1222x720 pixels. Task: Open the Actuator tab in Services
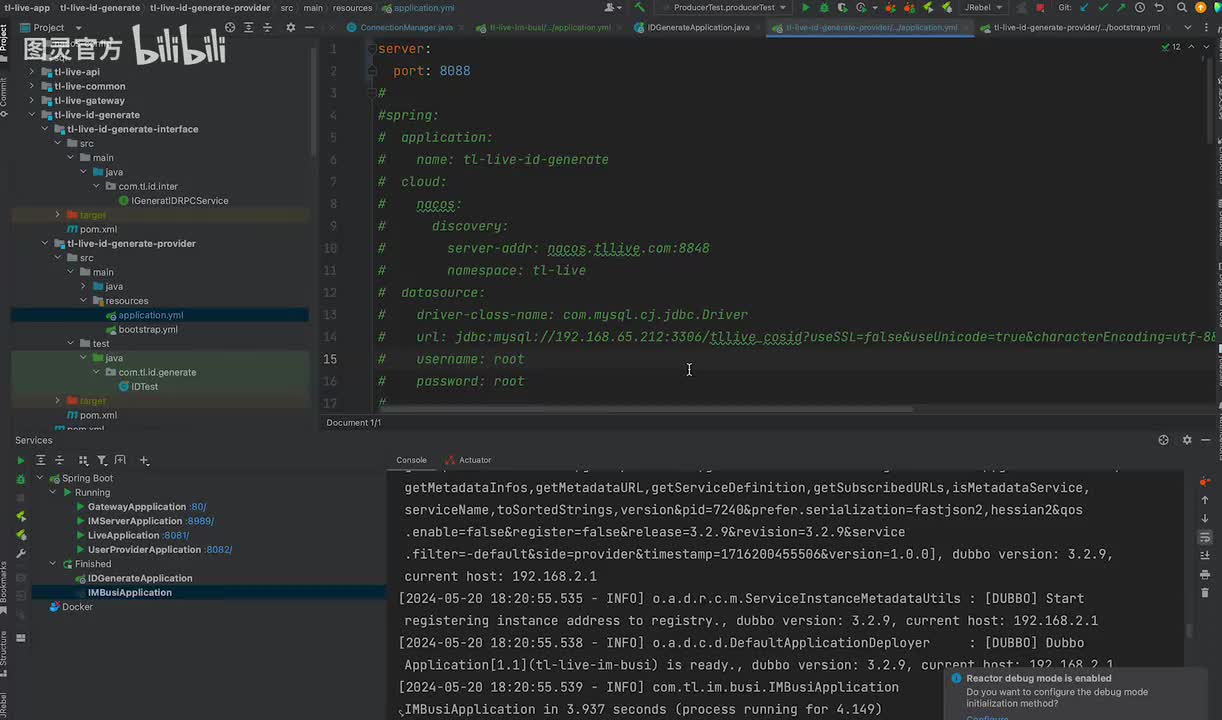pyautogui.click(x=474, y=460)
